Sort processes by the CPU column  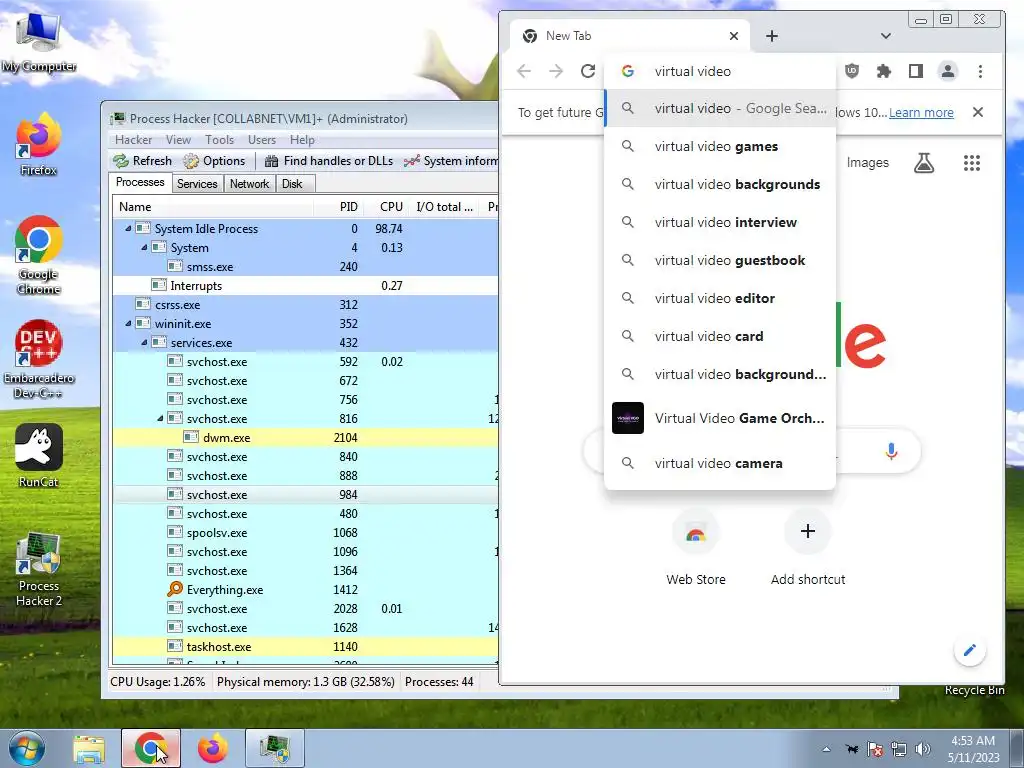[387, 206]
